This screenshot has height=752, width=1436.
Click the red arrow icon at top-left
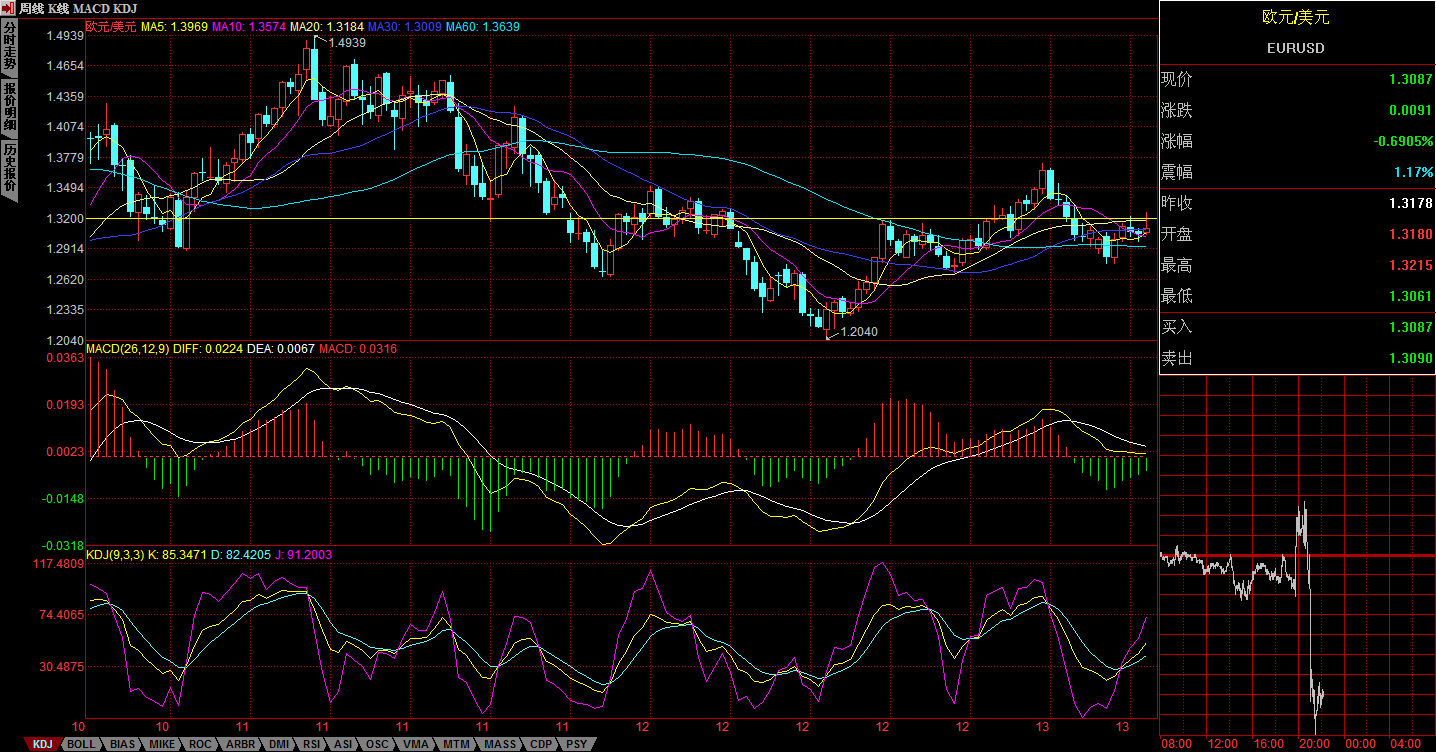[8, 8]
